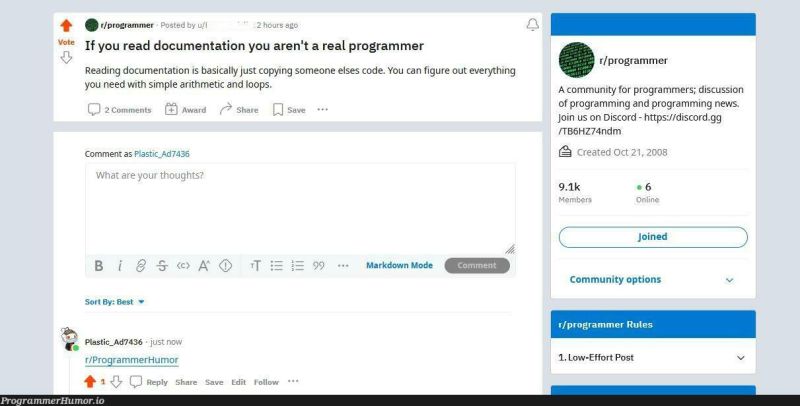Share the documentation post

click(239, 110)
